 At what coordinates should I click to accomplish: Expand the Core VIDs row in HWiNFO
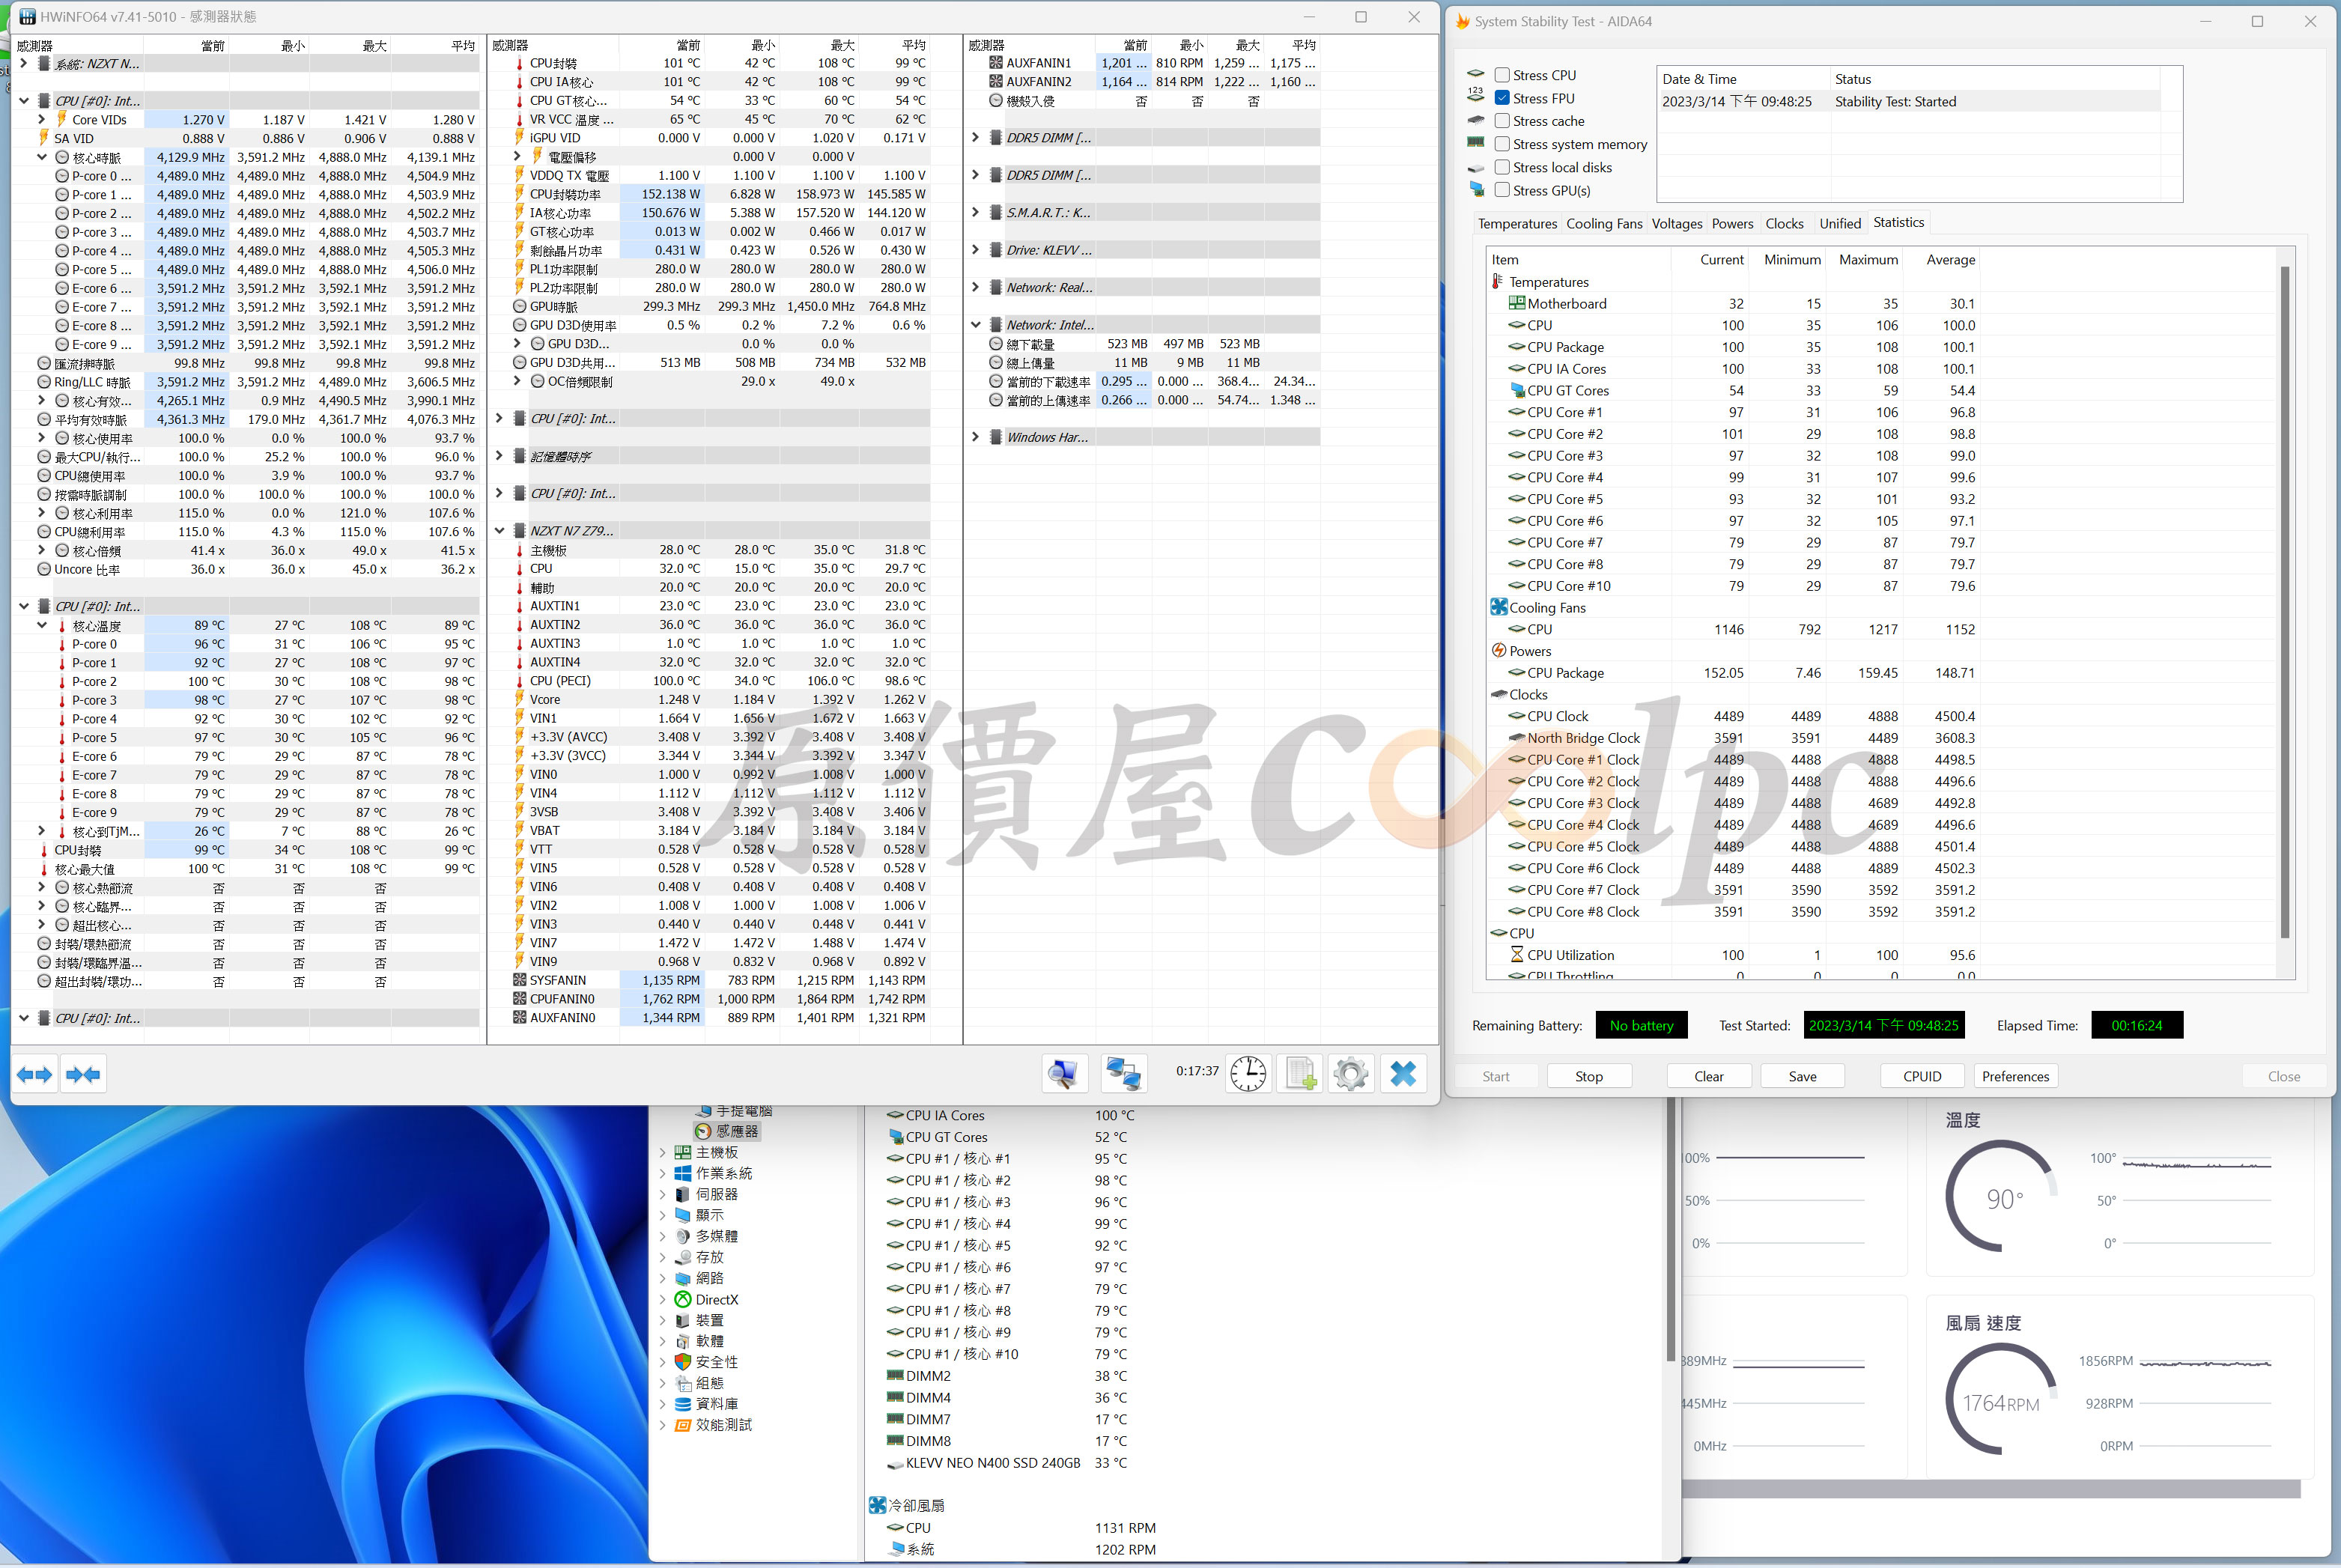42,120
